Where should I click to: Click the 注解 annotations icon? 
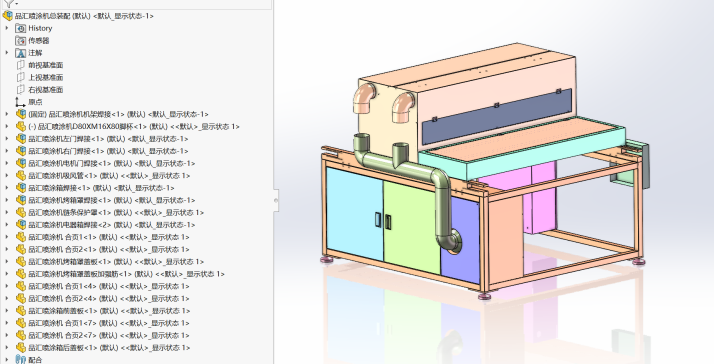(20, 53)
